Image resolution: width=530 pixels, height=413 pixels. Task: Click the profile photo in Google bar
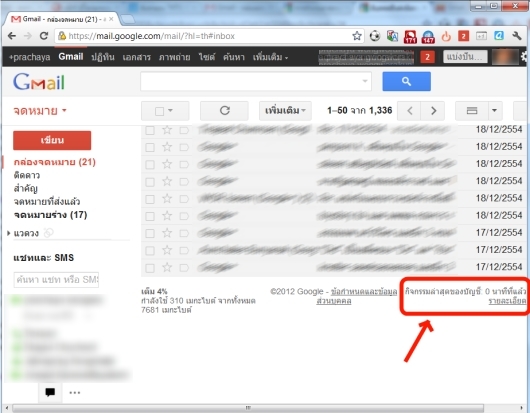pos(505,57)
